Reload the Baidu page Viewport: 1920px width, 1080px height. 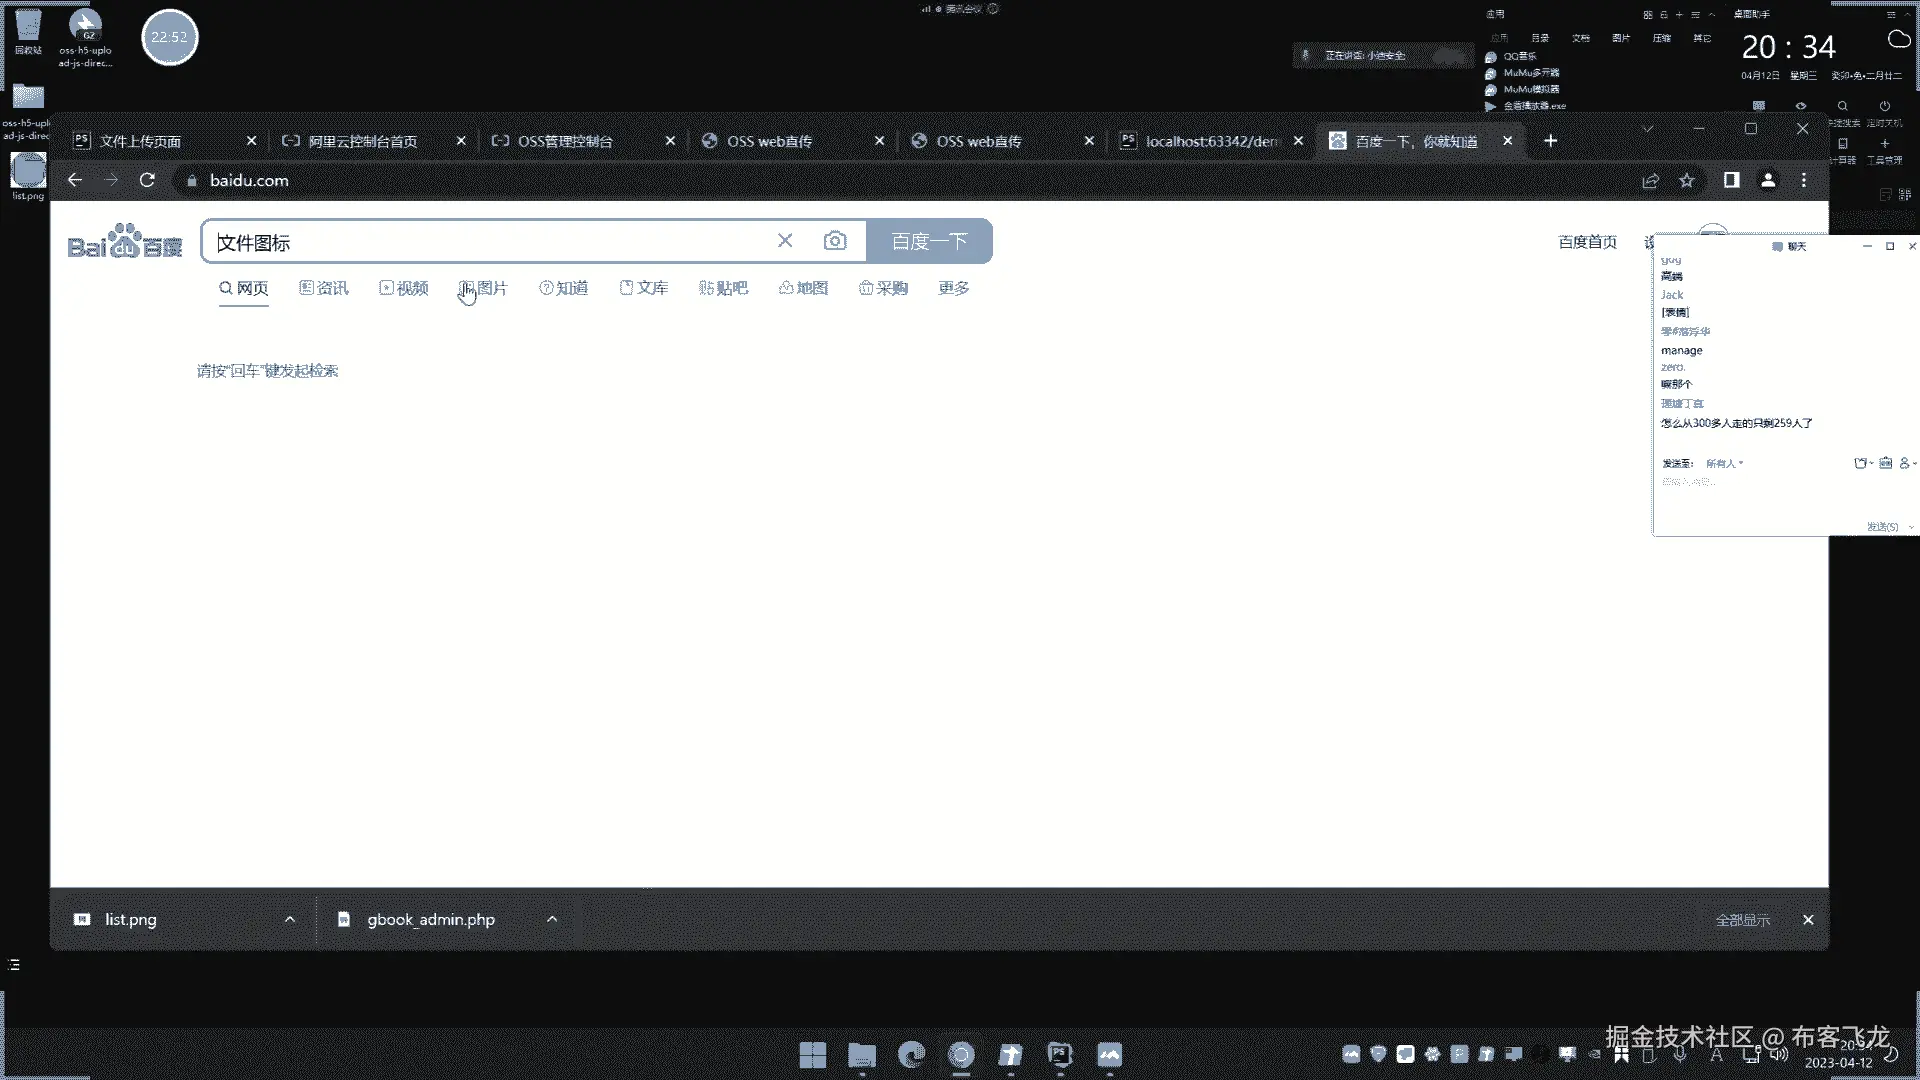[147, 180]
